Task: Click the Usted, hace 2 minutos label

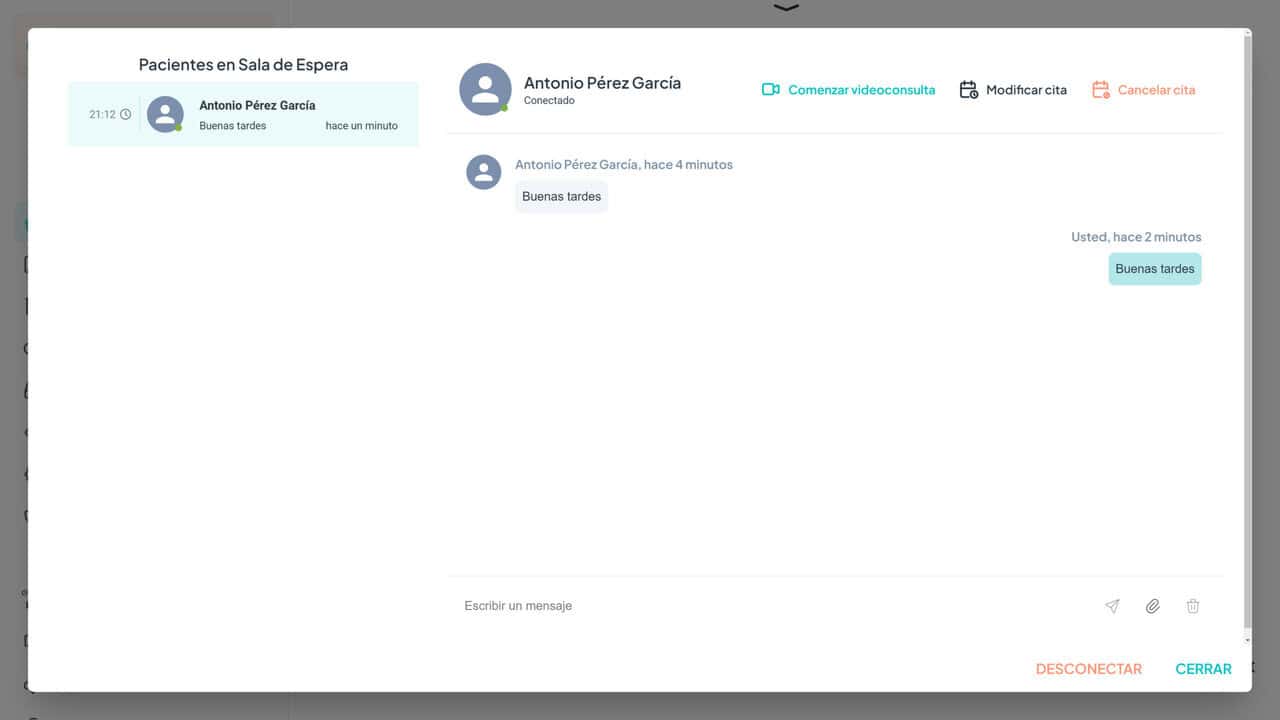Action: click(1136, 237)
